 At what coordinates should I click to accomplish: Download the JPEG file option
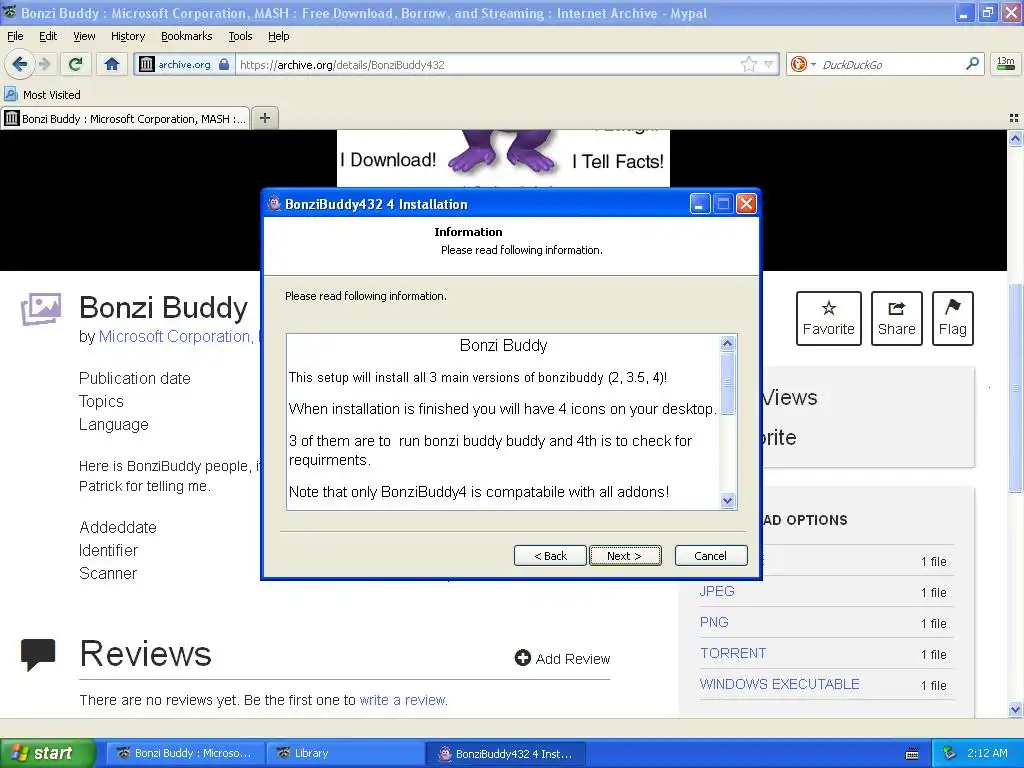point(717,591)
